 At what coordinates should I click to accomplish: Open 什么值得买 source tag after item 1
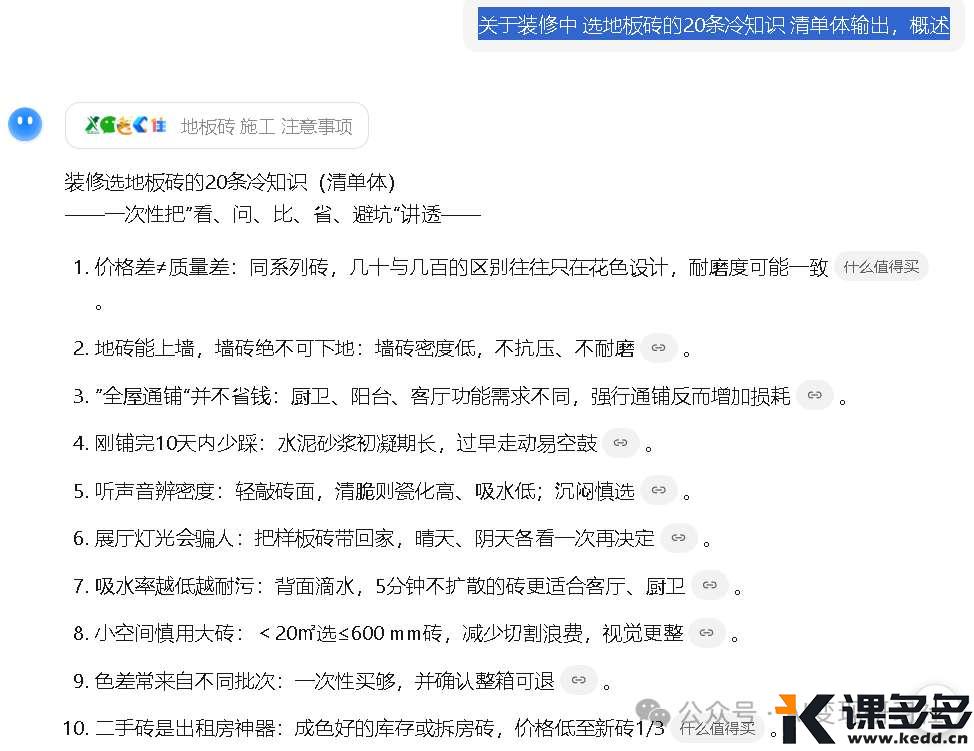pos(880,267)
